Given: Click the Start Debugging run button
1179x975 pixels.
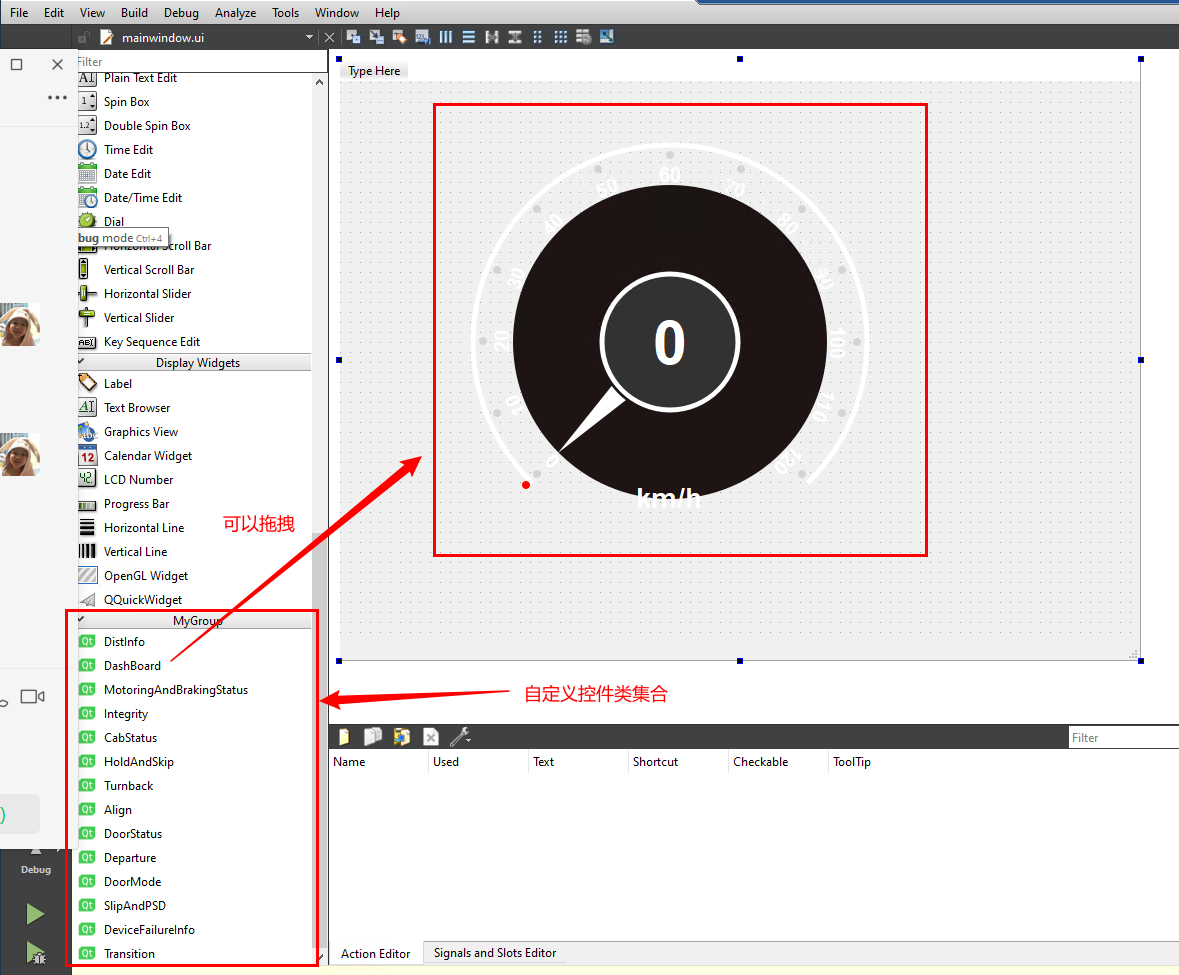Looking at the screenshot, I should 35,953.
